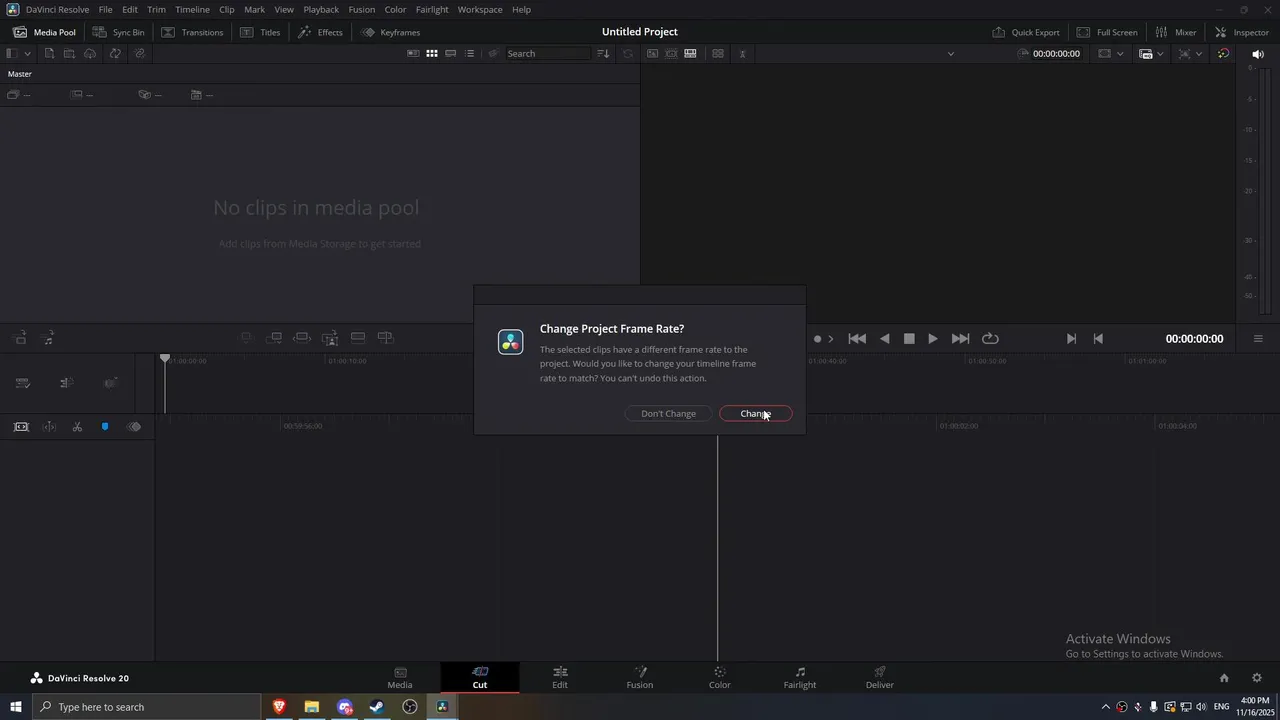The image size is (1280, 720).
Task: Toggle the Loop playback button
Action: point(990,339)
